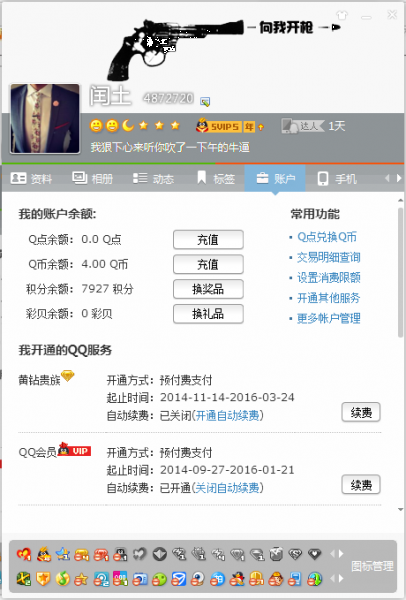The width and height of the screenshot is (406, 600).
Task: Click the moon level icon
Action: point(128,125)
